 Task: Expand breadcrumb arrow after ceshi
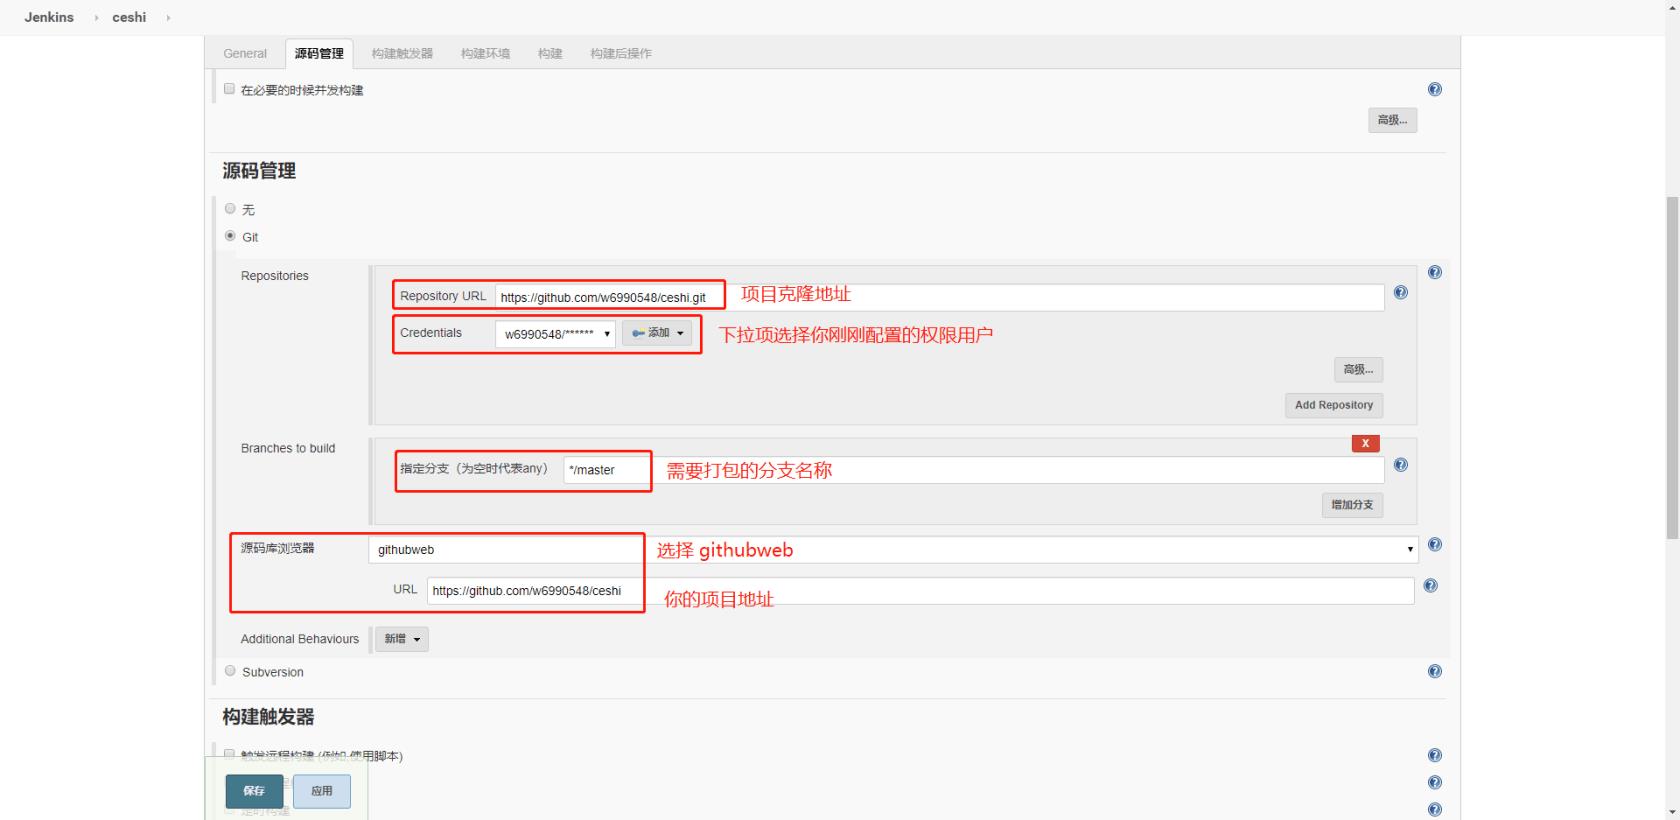[x=168, y=18]
